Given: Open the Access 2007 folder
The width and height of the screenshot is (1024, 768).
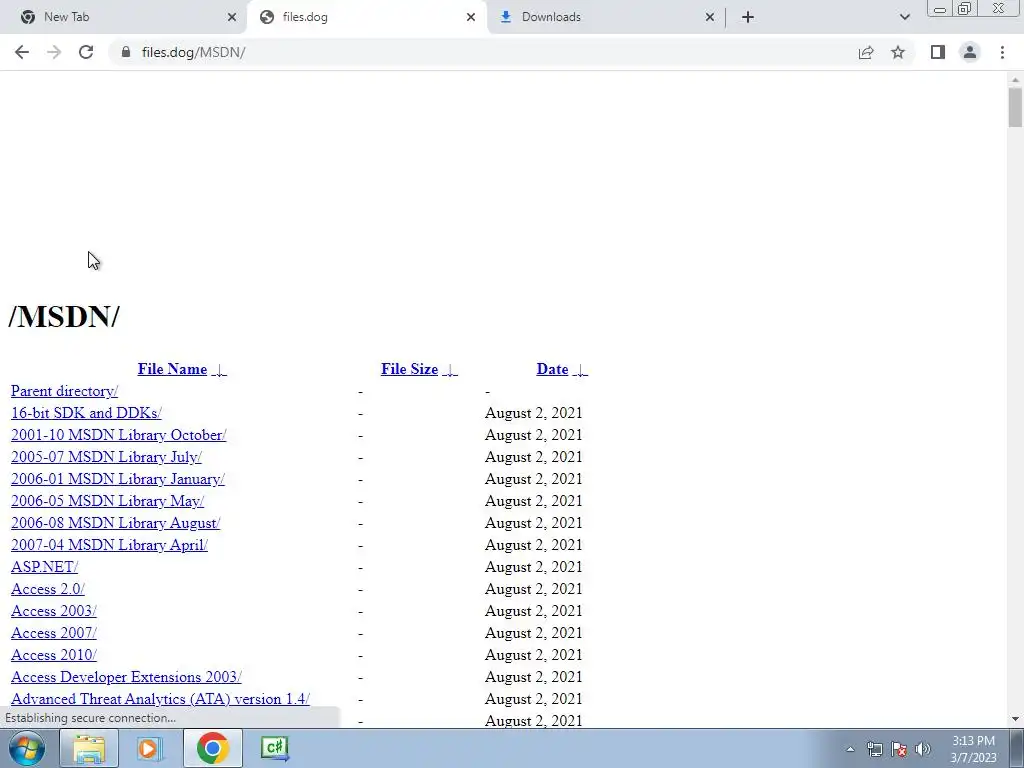Looking at the screenshot, I should 54,633.
